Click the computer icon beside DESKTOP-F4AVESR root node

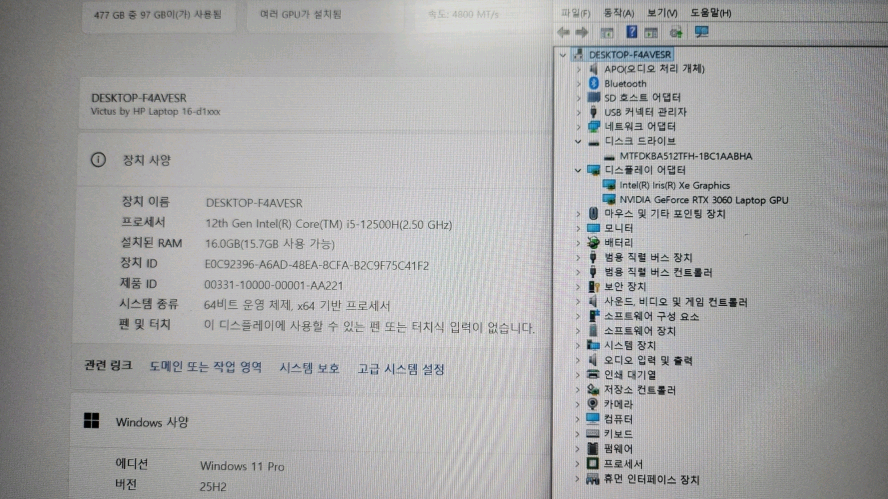(x=578, y=54)
